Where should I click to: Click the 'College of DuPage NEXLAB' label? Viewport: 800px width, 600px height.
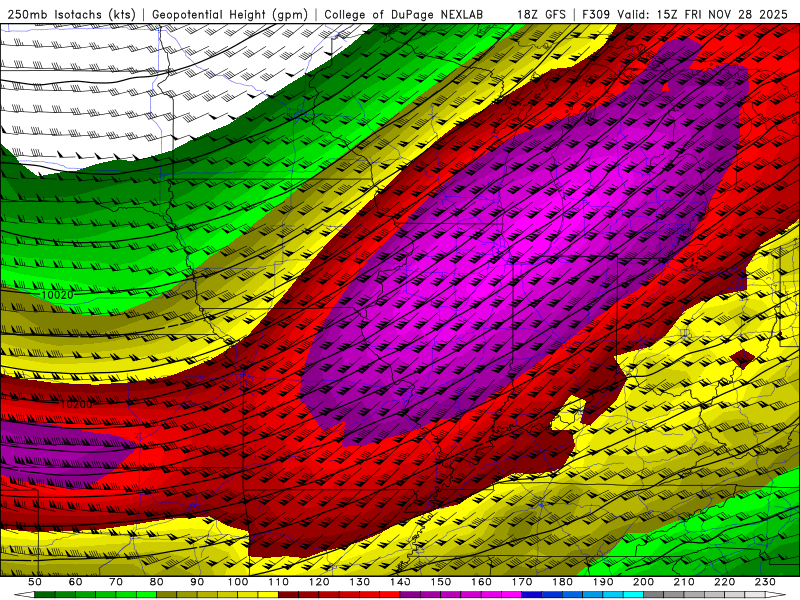click(403, 14)
